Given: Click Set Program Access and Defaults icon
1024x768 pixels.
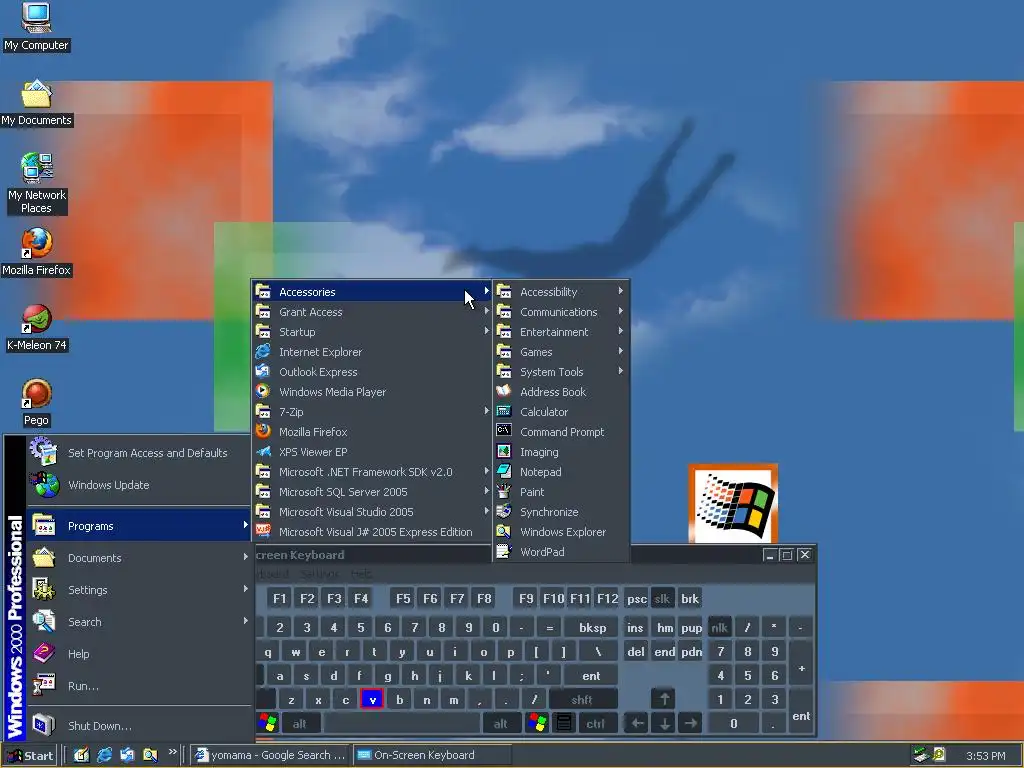Looking at the screenshot, I should point(44,452).
